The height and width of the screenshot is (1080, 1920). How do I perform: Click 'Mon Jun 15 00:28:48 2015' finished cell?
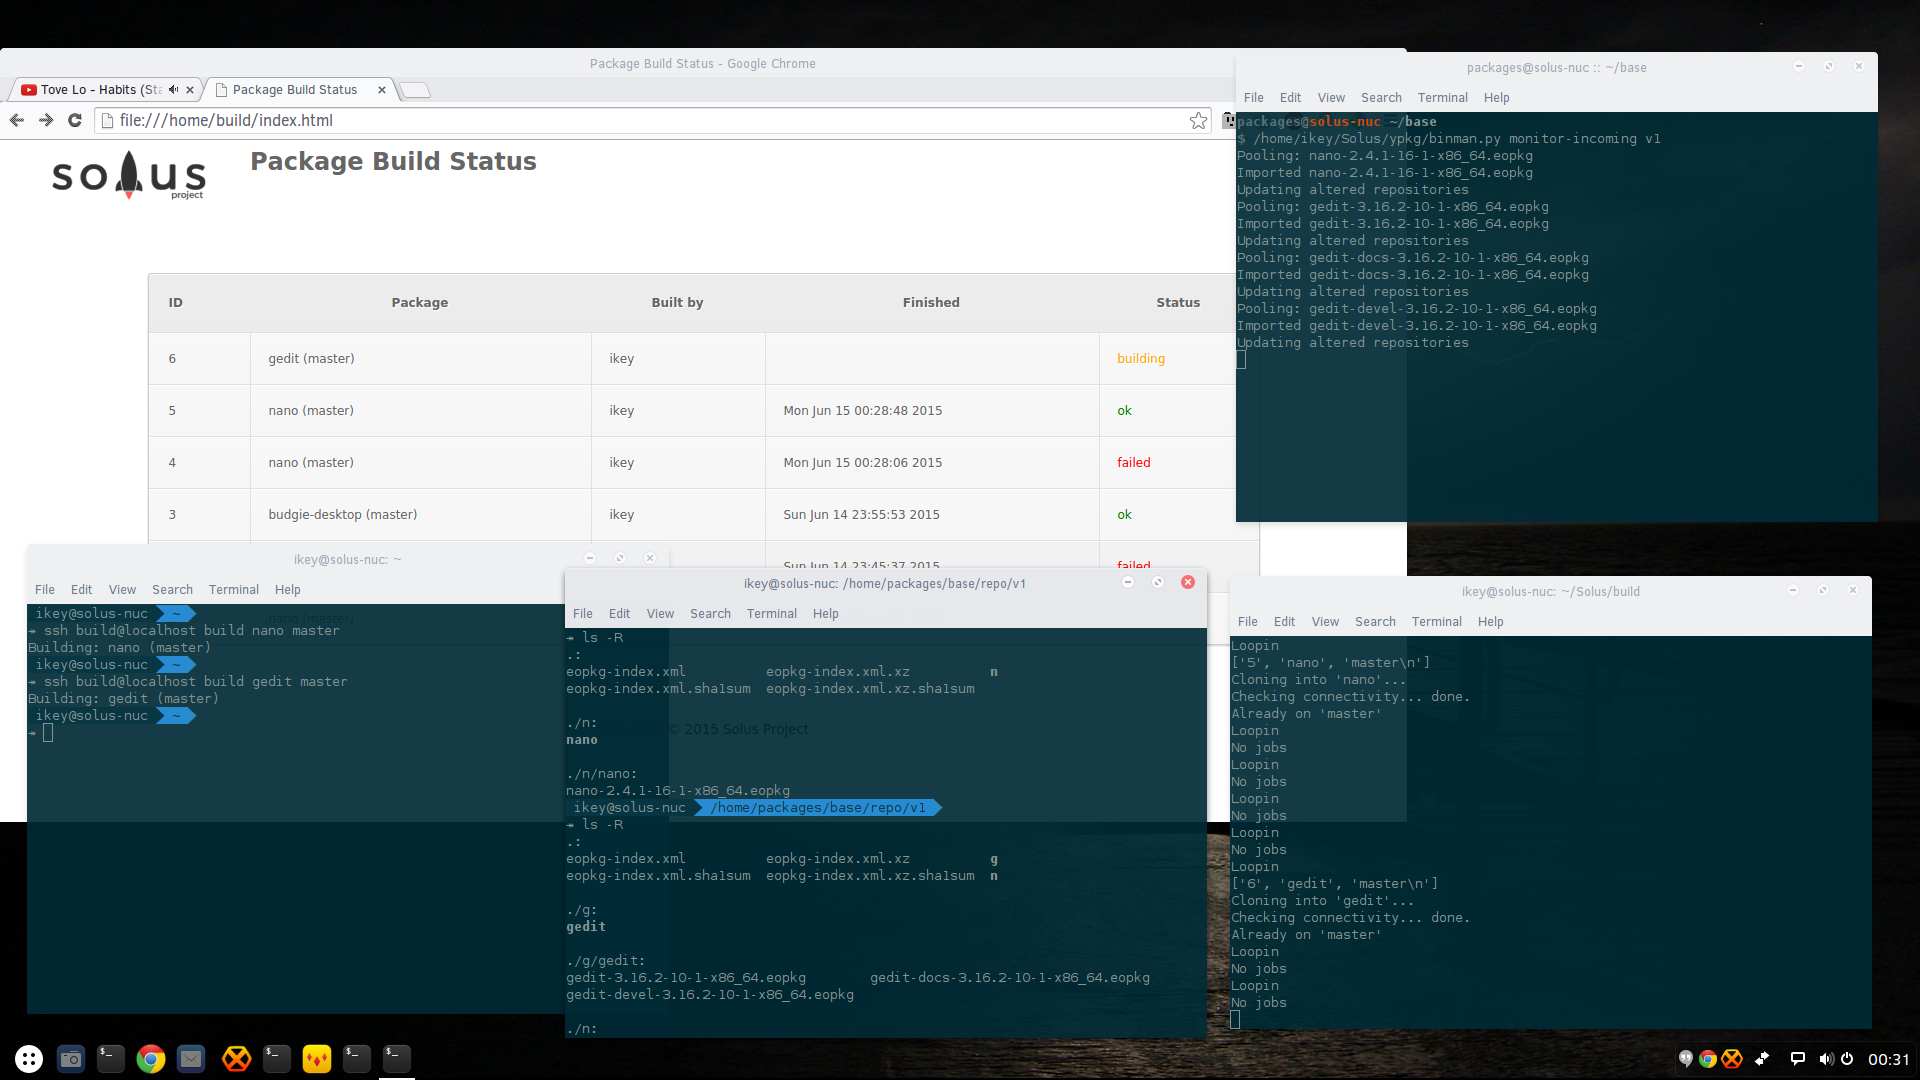pyautogui.click(x=932, y=410)
